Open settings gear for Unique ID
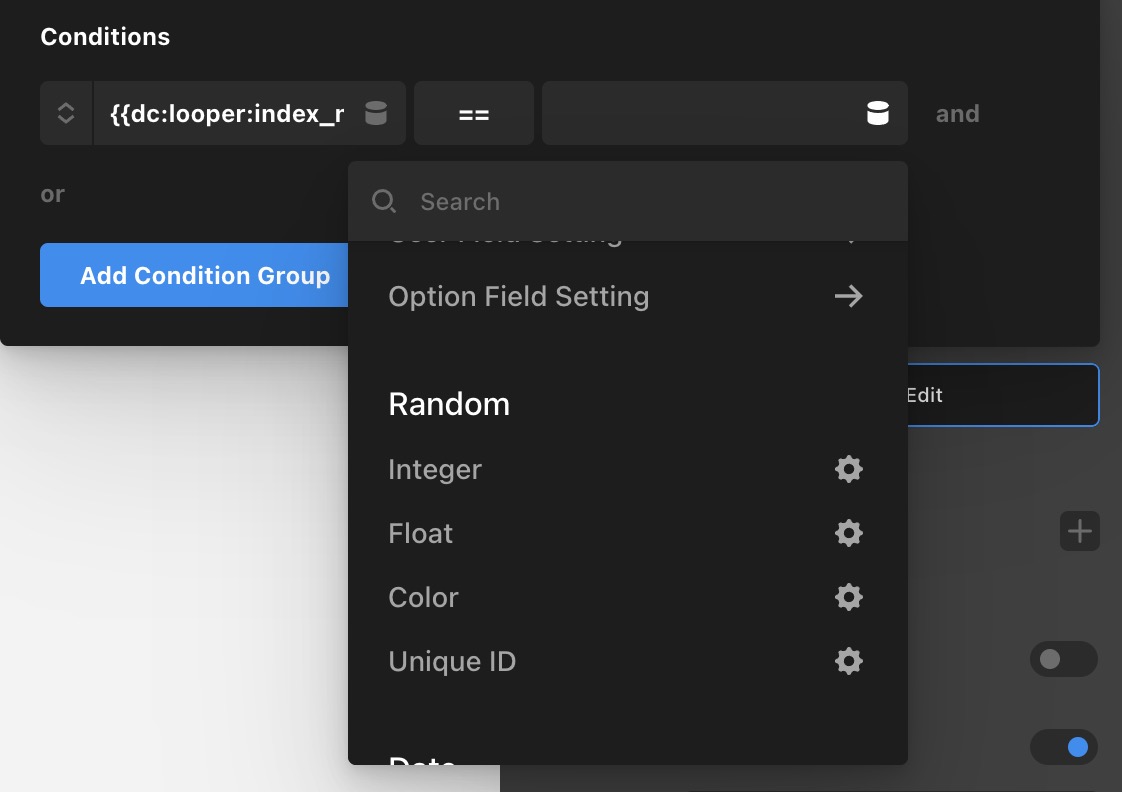1122x792 pixels. coord(849,661)
